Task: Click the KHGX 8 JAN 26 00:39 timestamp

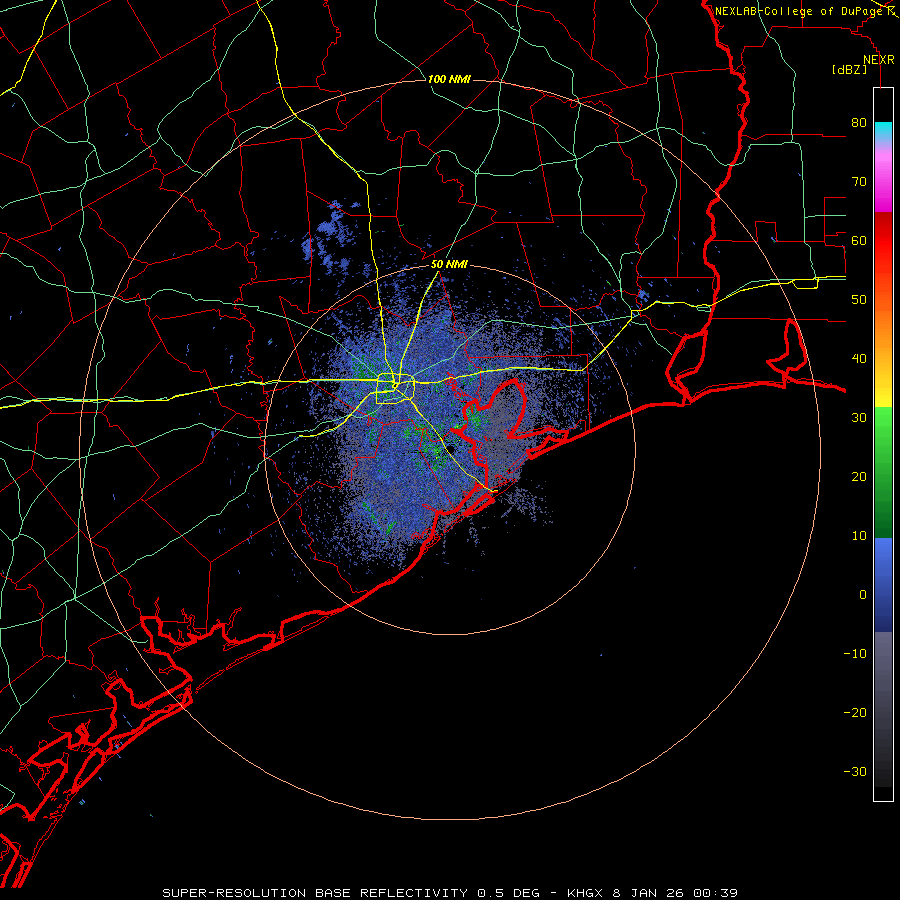Action: pos(652,893)
